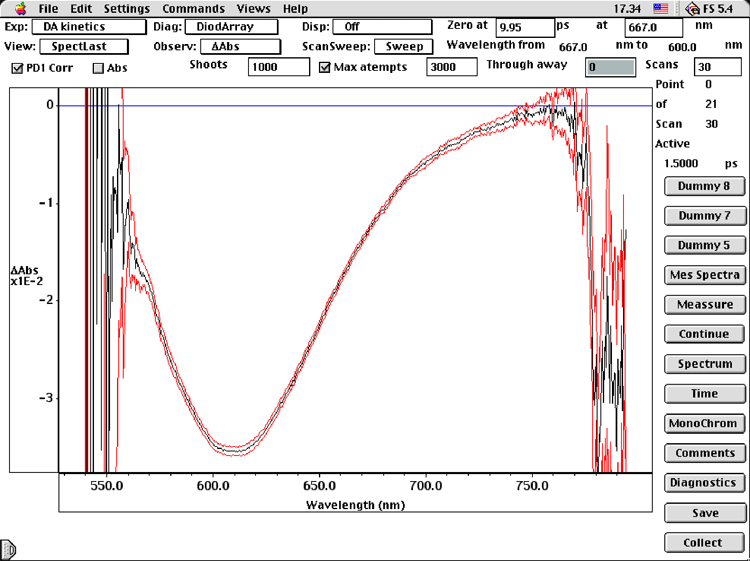Click the Zero at 9.95 ps field
This screenshot has height=561, width=750.
pos(525,27)
